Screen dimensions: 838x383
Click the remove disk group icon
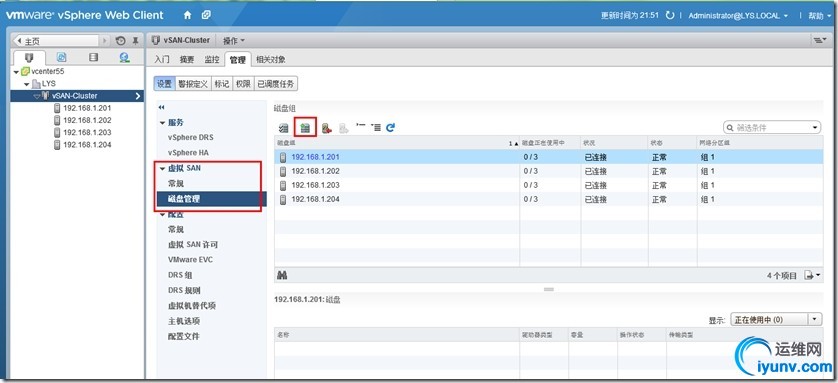tap(327, 128)
